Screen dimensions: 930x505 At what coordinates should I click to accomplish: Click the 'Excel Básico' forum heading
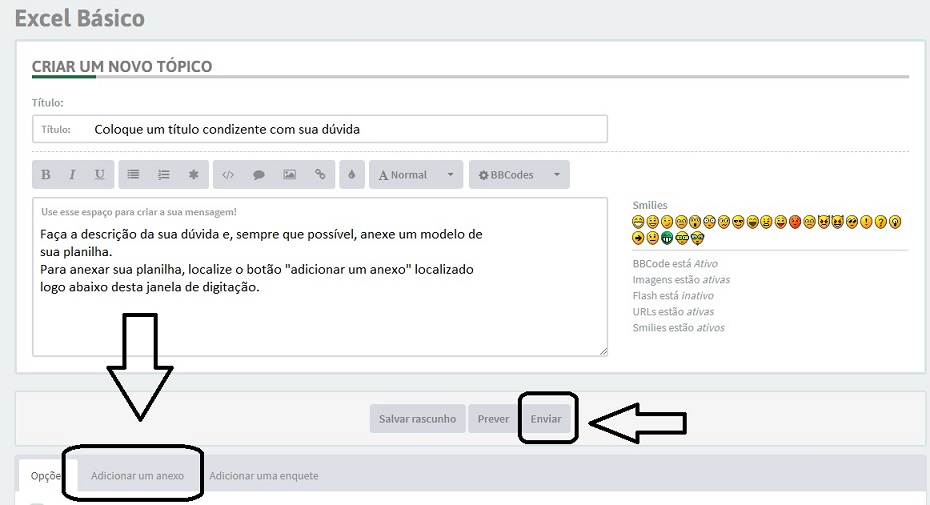tap(79, 18)
